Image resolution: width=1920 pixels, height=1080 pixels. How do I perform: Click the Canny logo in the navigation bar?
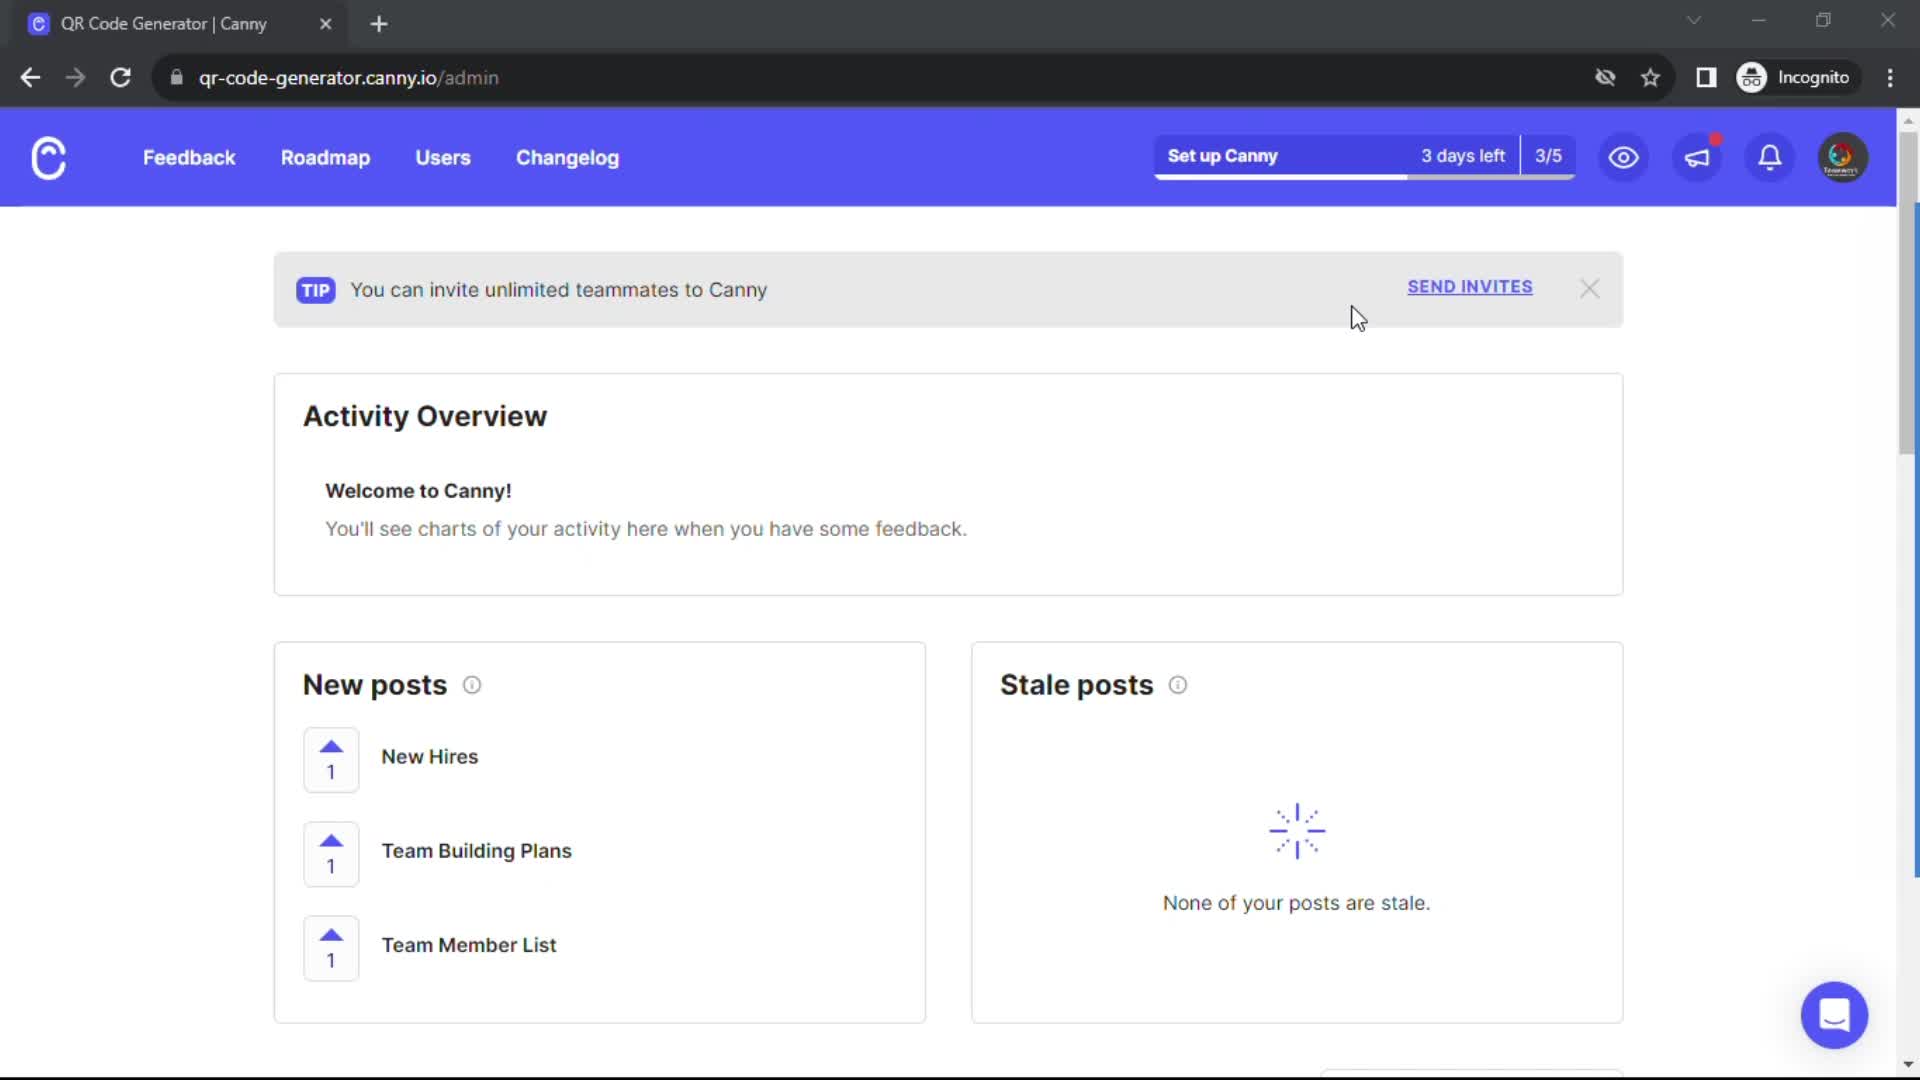click(x=48, y=157)
